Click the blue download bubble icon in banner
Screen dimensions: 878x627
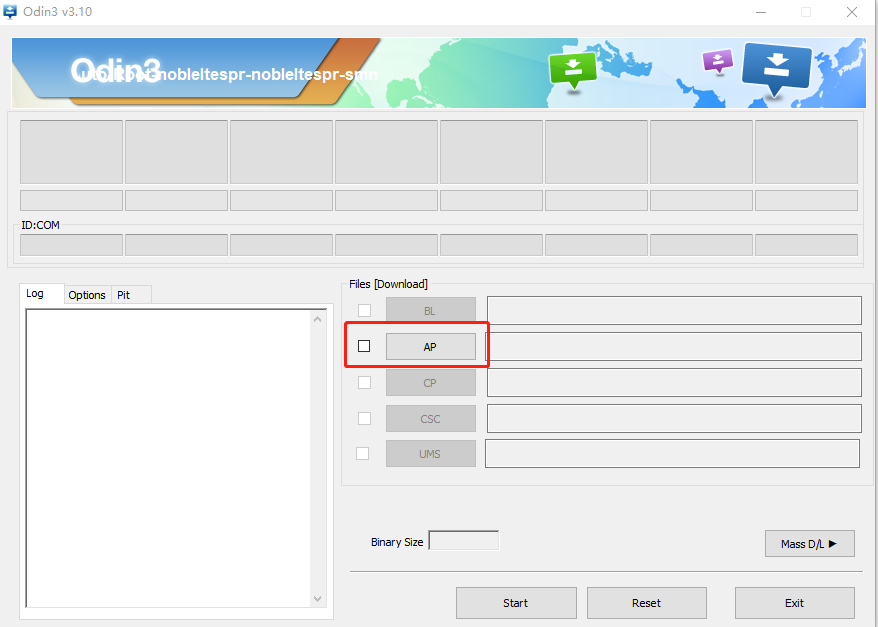point(777,69)
